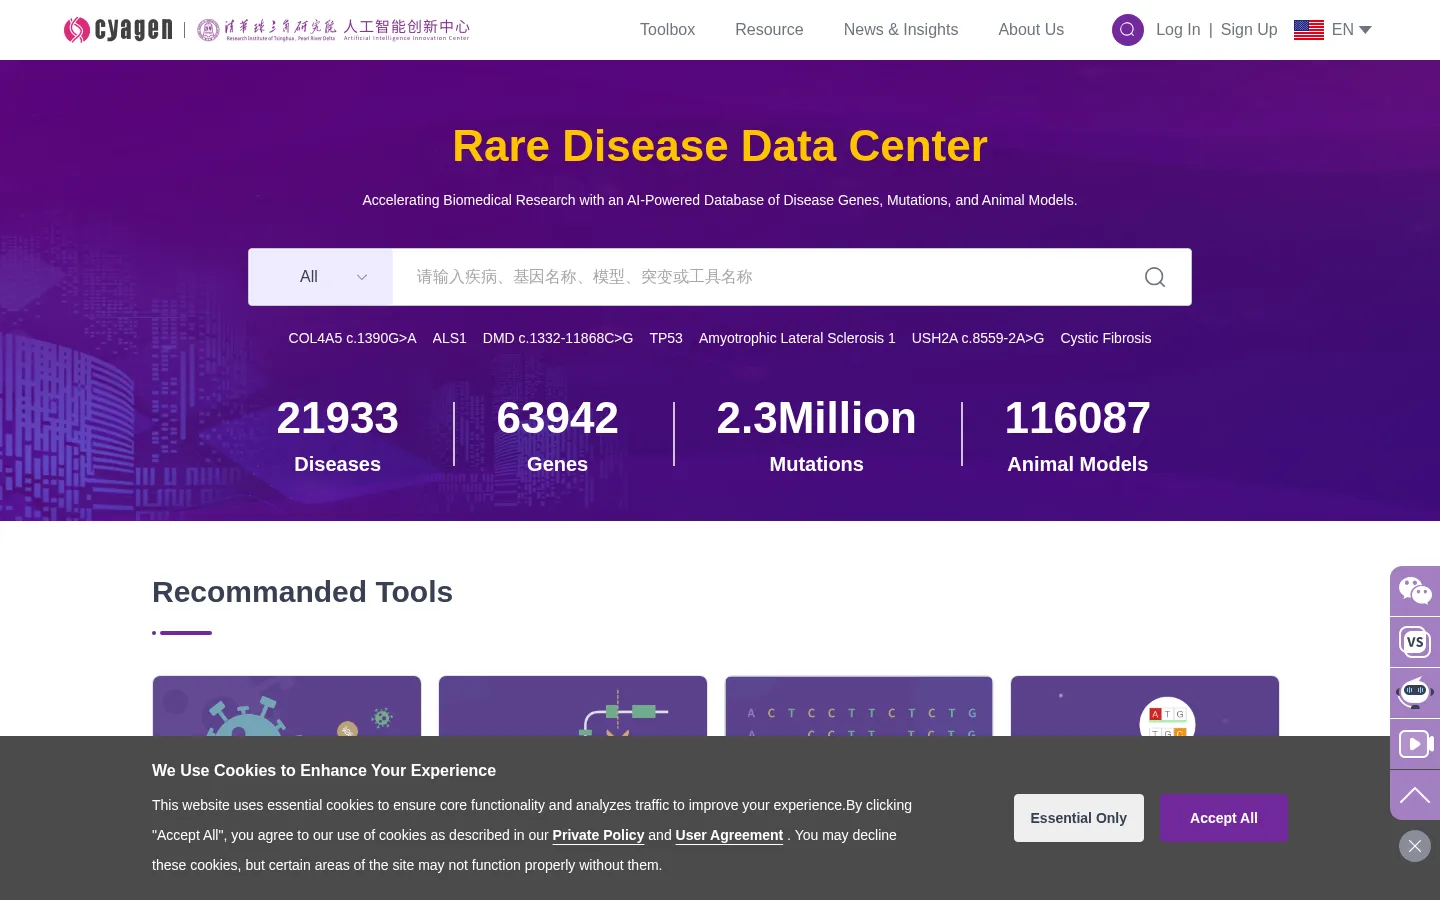Click the US flag language icon
This screenshot has height=900, width=1440.
pyautogui.click(x=1309, y=30)
